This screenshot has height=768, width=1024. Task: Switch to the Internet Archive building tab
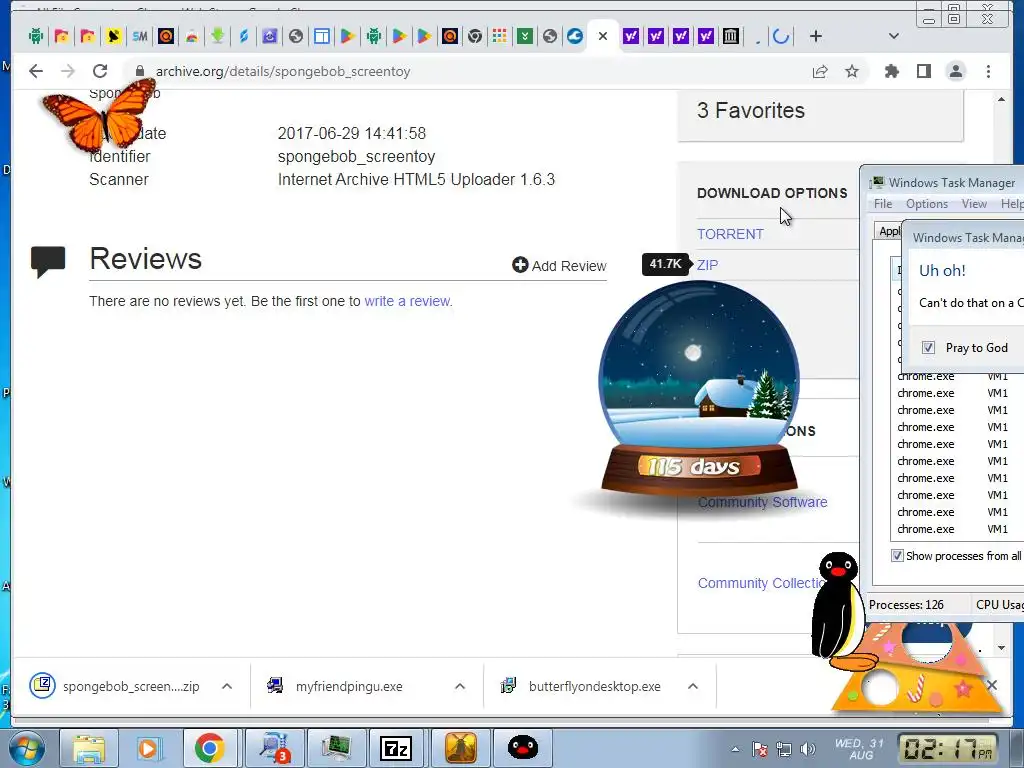tap(731, 37)
